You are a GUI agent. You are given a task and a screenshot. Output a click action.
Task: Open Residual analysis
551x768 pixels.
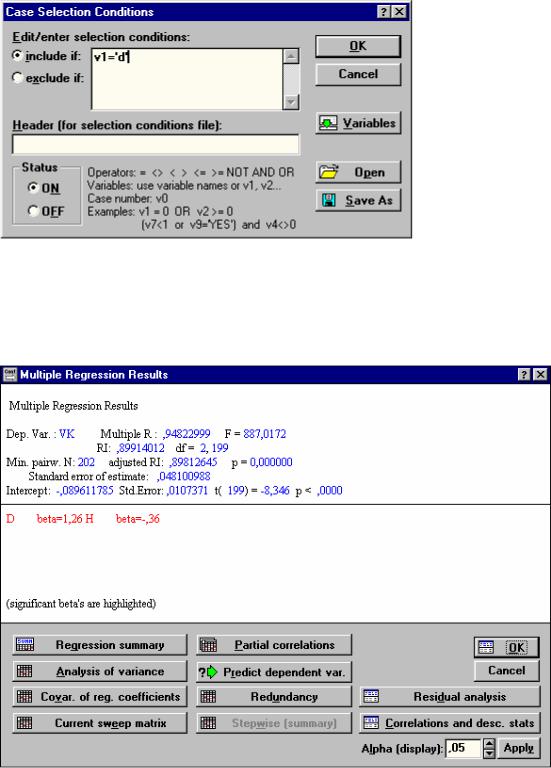point(450,697)
